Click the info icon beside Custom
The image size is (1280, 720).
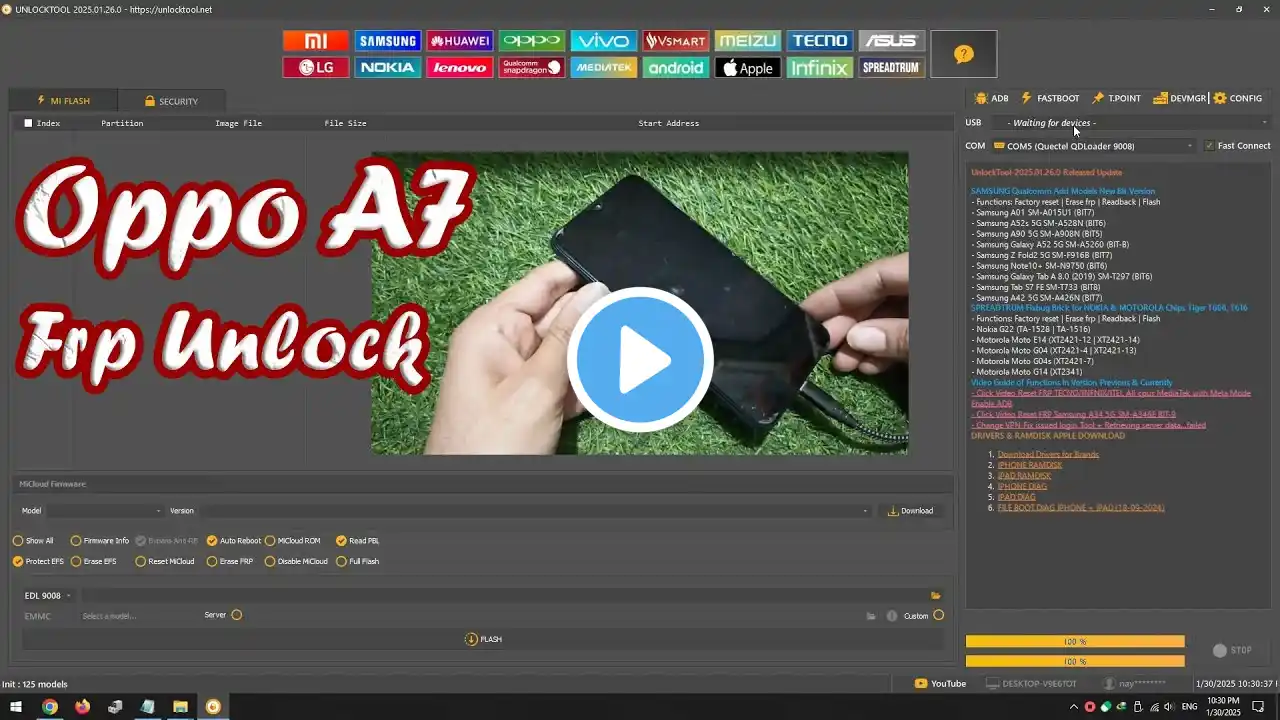(891, 616)
